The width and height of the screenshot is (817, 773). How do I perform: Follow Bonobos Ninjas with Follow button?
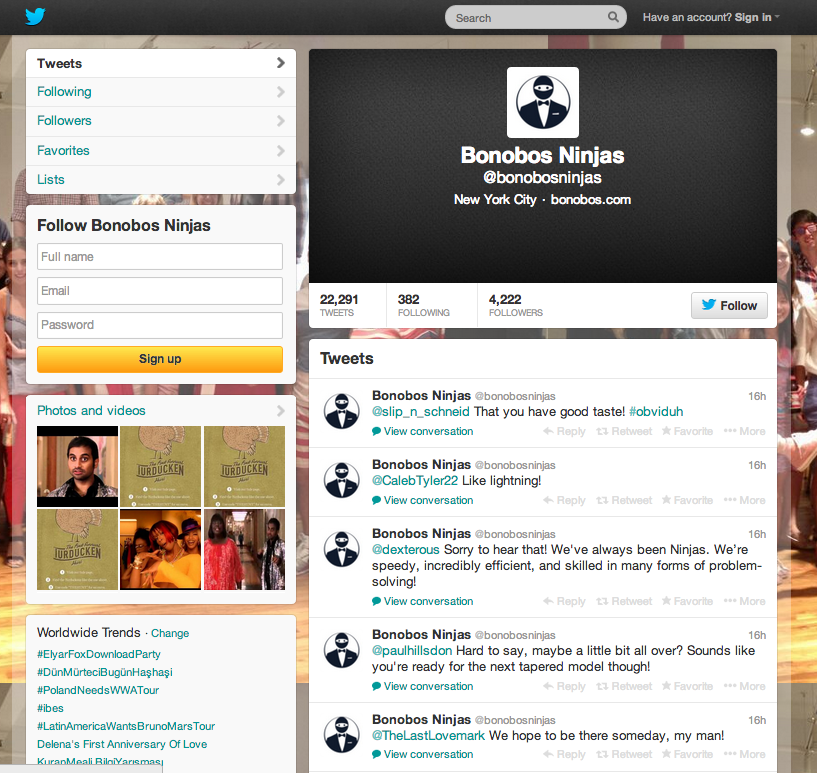(729, 305)
